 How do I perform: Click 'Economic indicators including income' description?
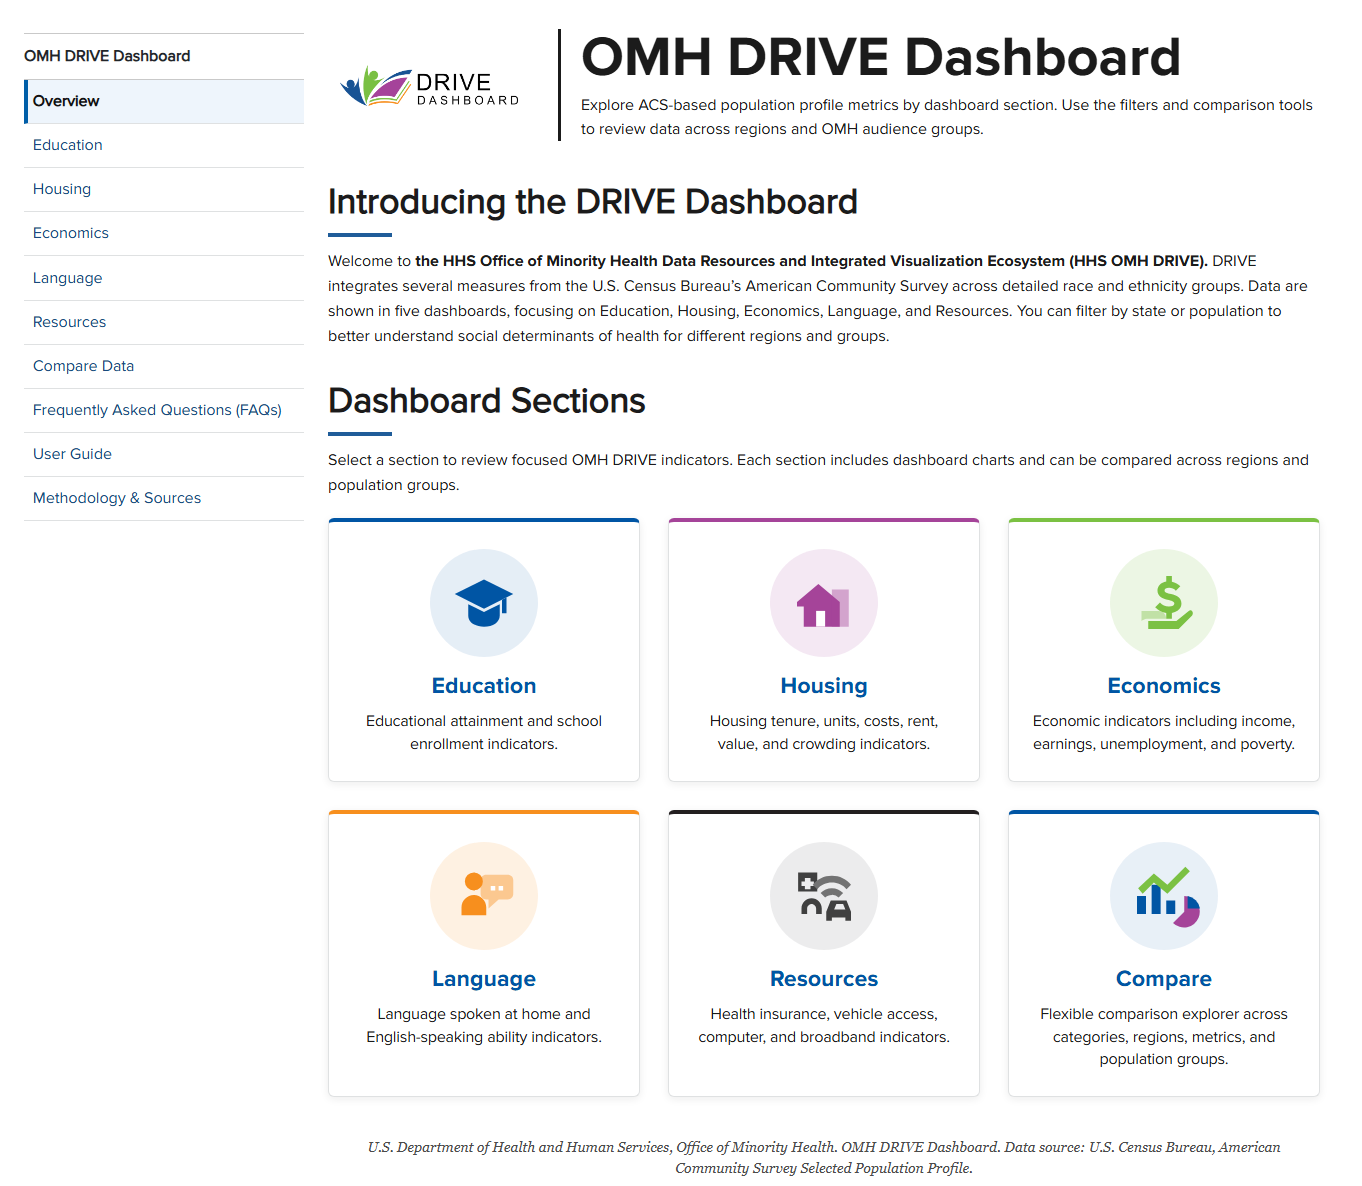[1164, 732]
